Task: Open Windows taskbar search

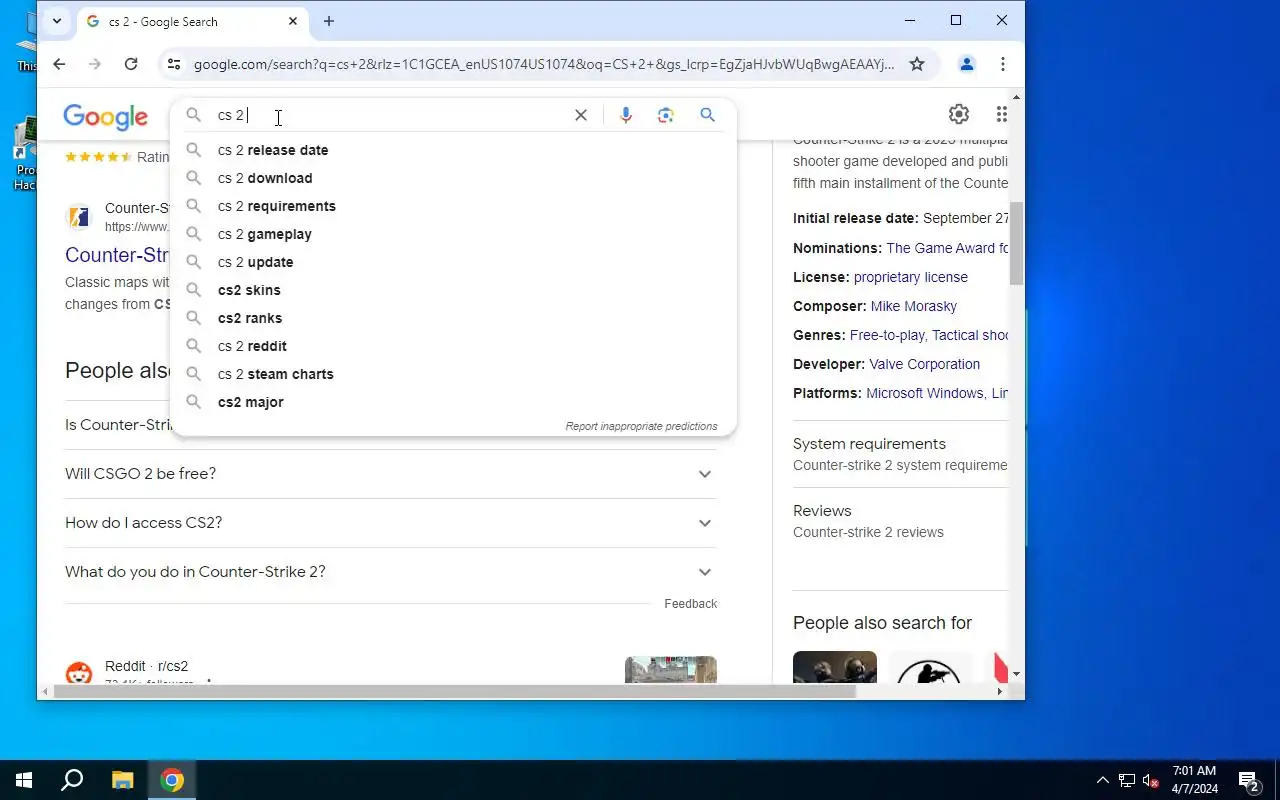Action: point(72,780)
